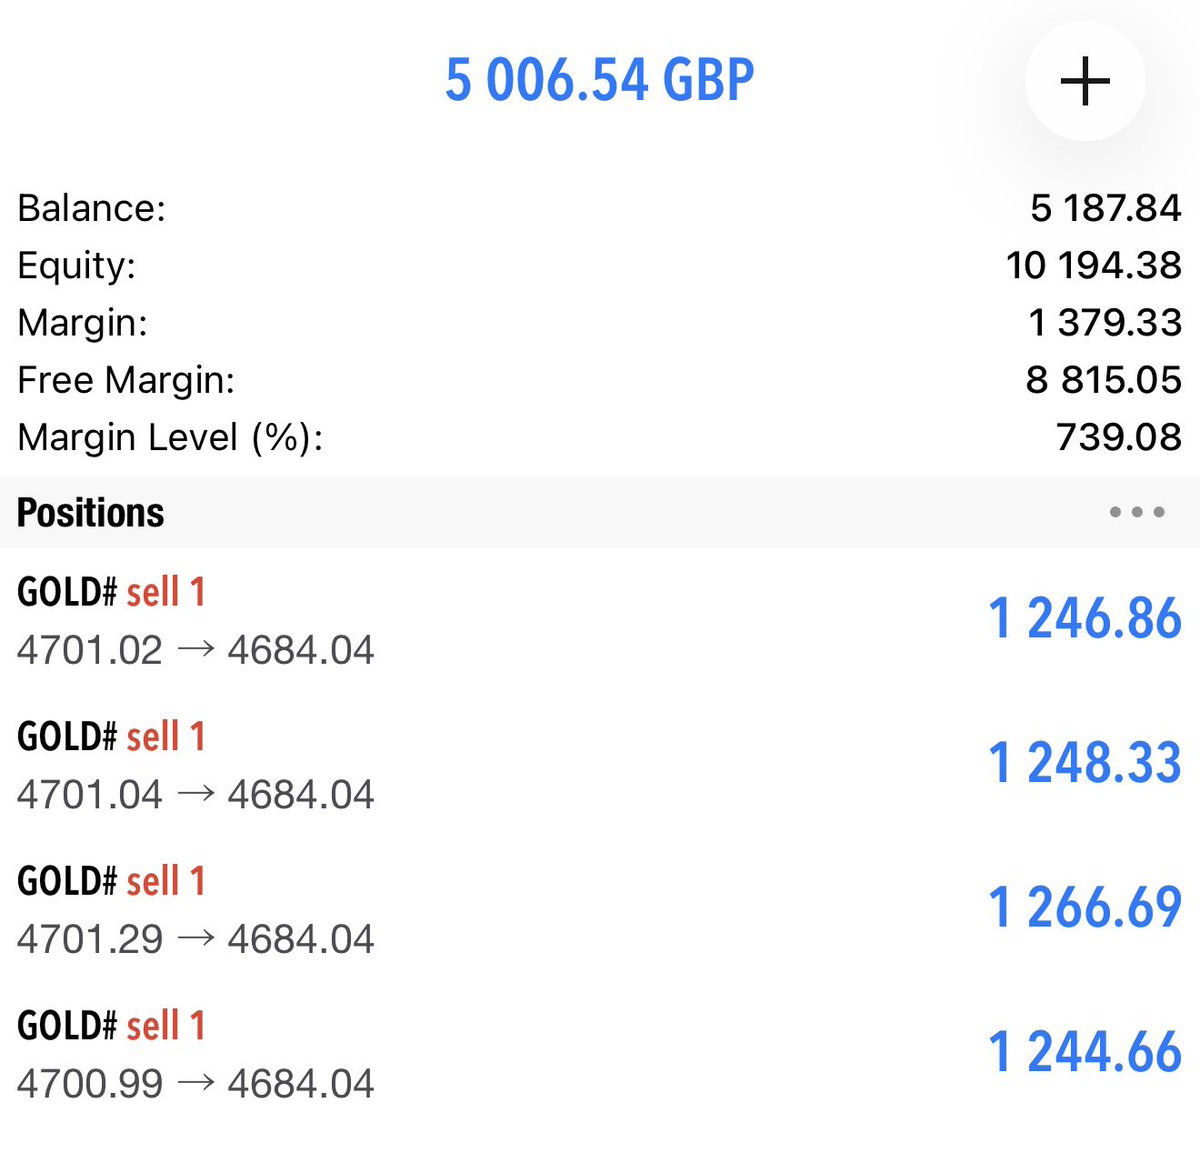
Task: Open GOLD# sell position opened at 4701.04
Action: pos(600,765)
